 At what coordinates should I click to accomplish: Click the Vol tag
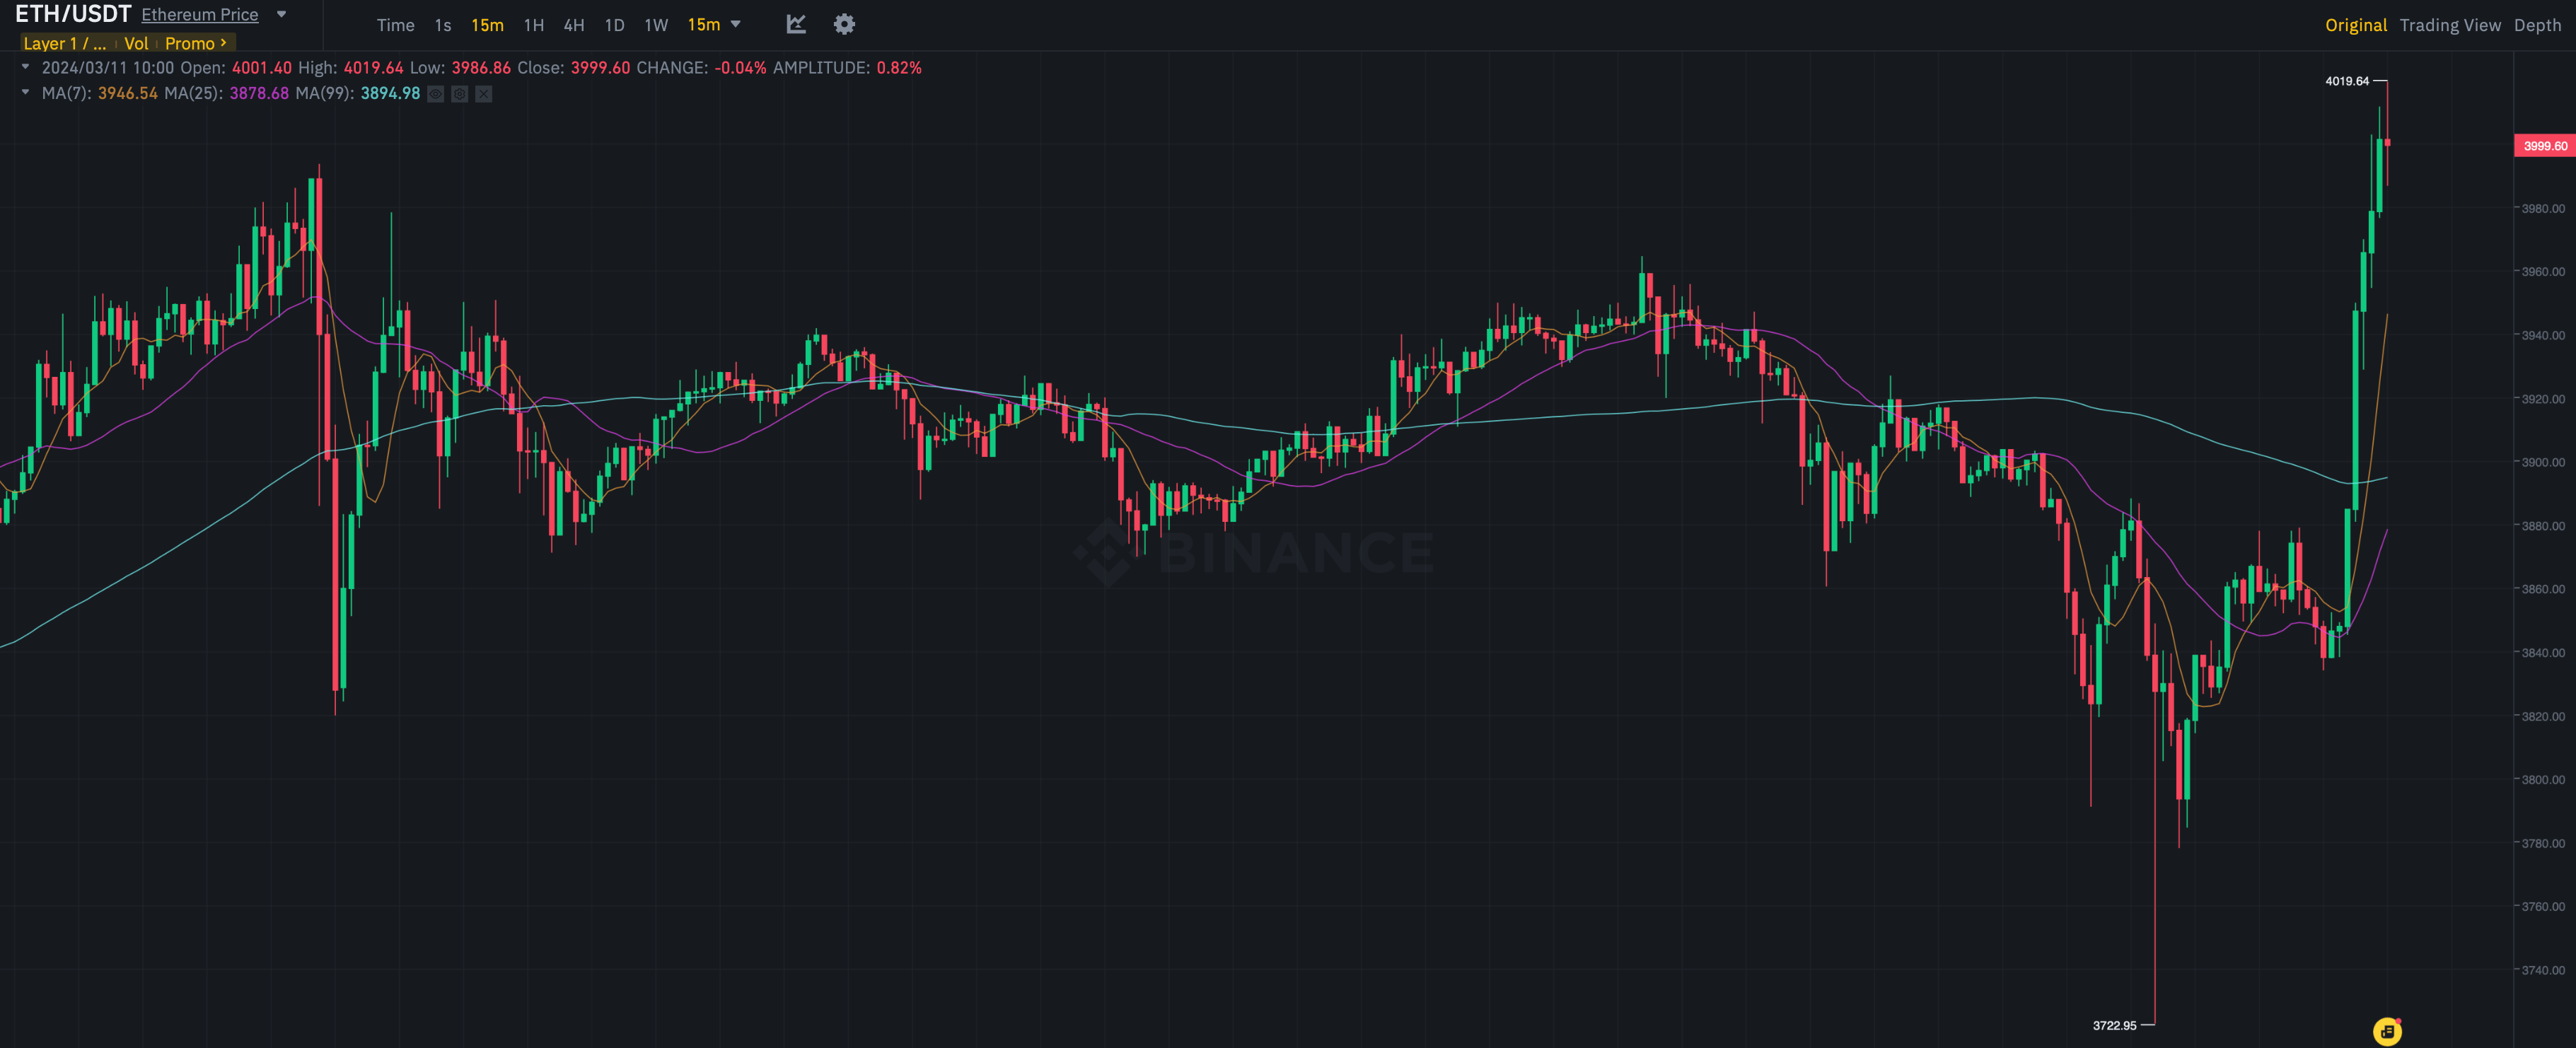click(x=136, y=43)
